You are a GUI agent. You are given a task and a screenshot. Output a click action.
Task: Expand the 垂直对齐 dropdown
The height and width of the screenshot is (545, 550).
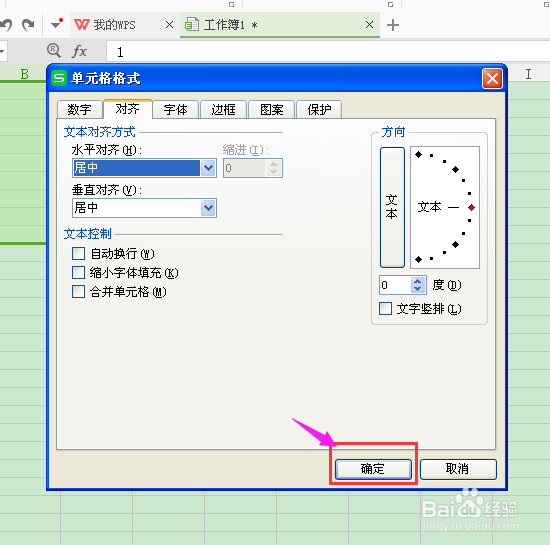coord(208,208)
